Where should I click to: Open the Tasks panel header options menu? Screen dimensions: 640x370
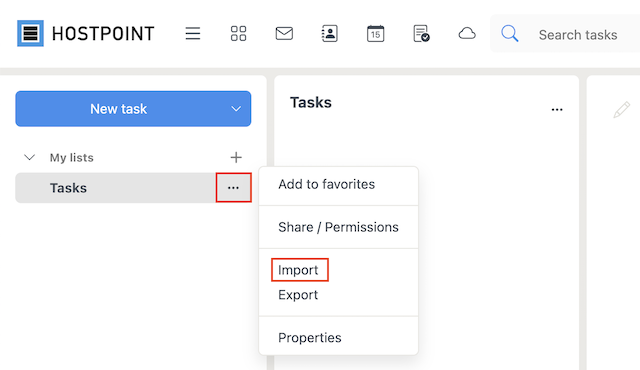557,109
